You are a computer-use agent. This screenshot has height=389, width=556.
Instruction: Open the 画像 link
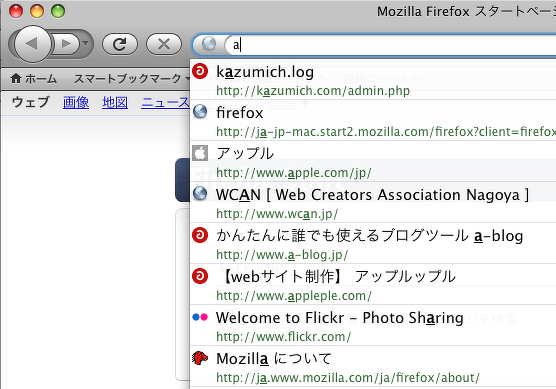(x=76, y=102)
